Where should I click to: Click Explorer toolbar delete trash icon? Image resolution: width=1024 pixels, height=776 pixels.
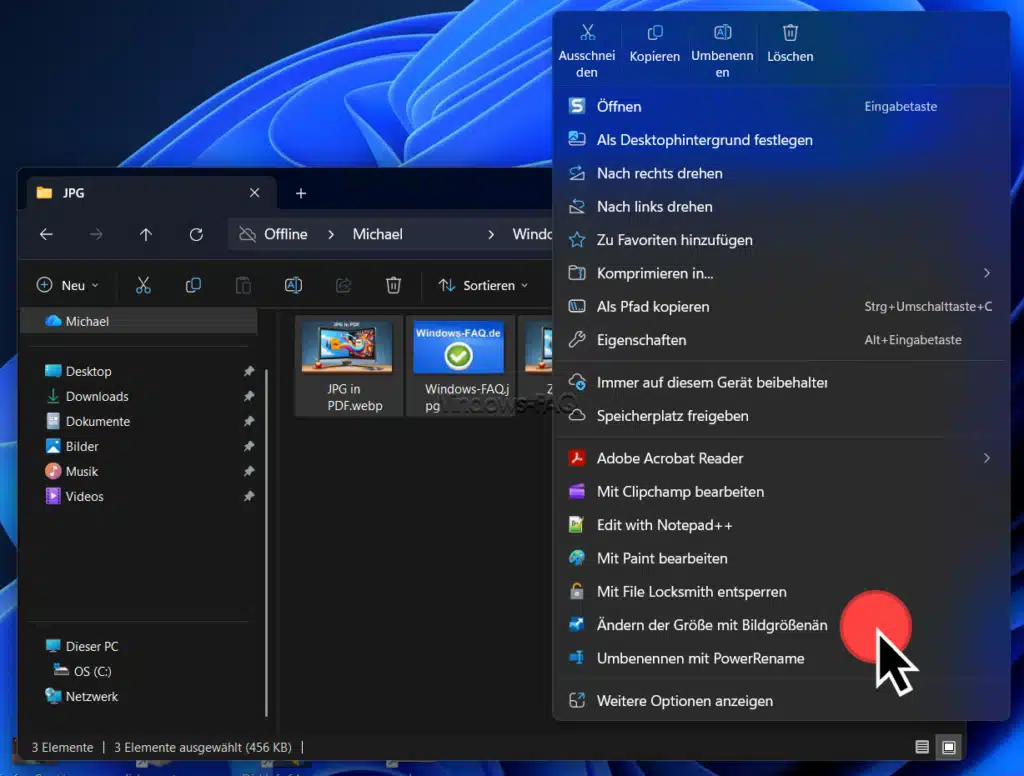coord(393,285)
